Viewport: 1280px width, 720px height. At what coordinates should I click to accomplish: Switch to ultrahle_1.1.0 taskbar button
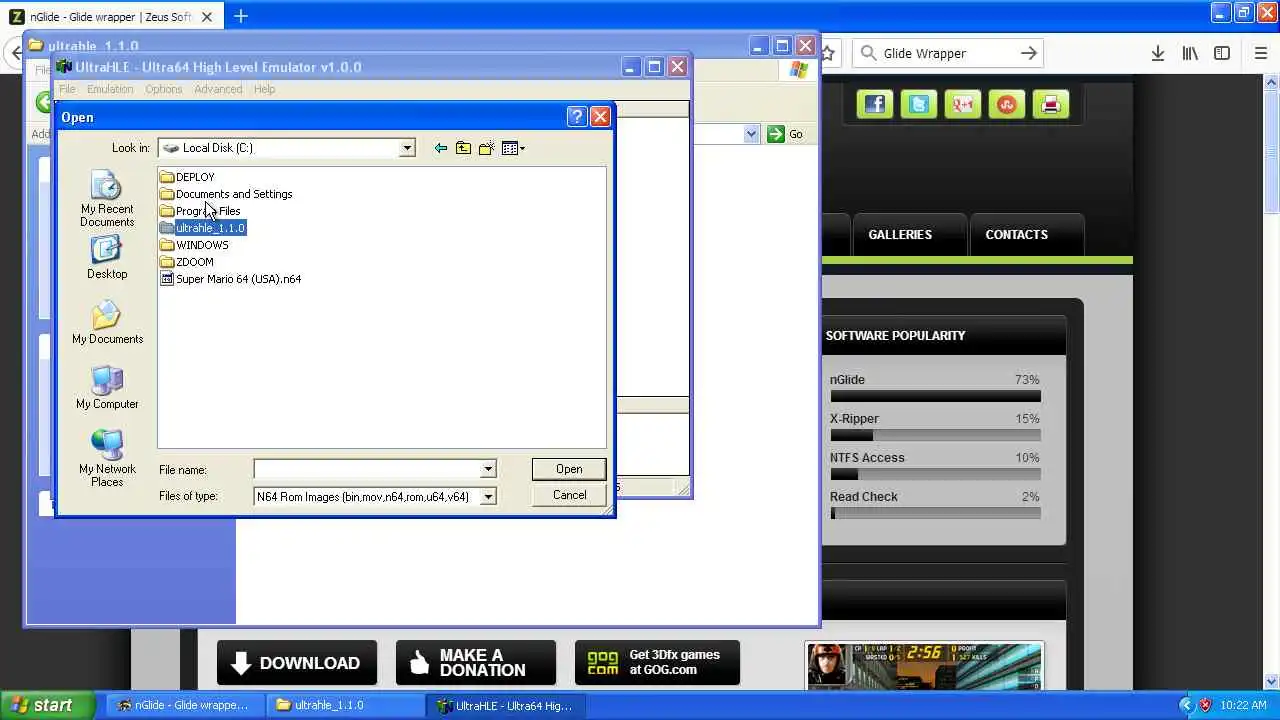point(344,705)
